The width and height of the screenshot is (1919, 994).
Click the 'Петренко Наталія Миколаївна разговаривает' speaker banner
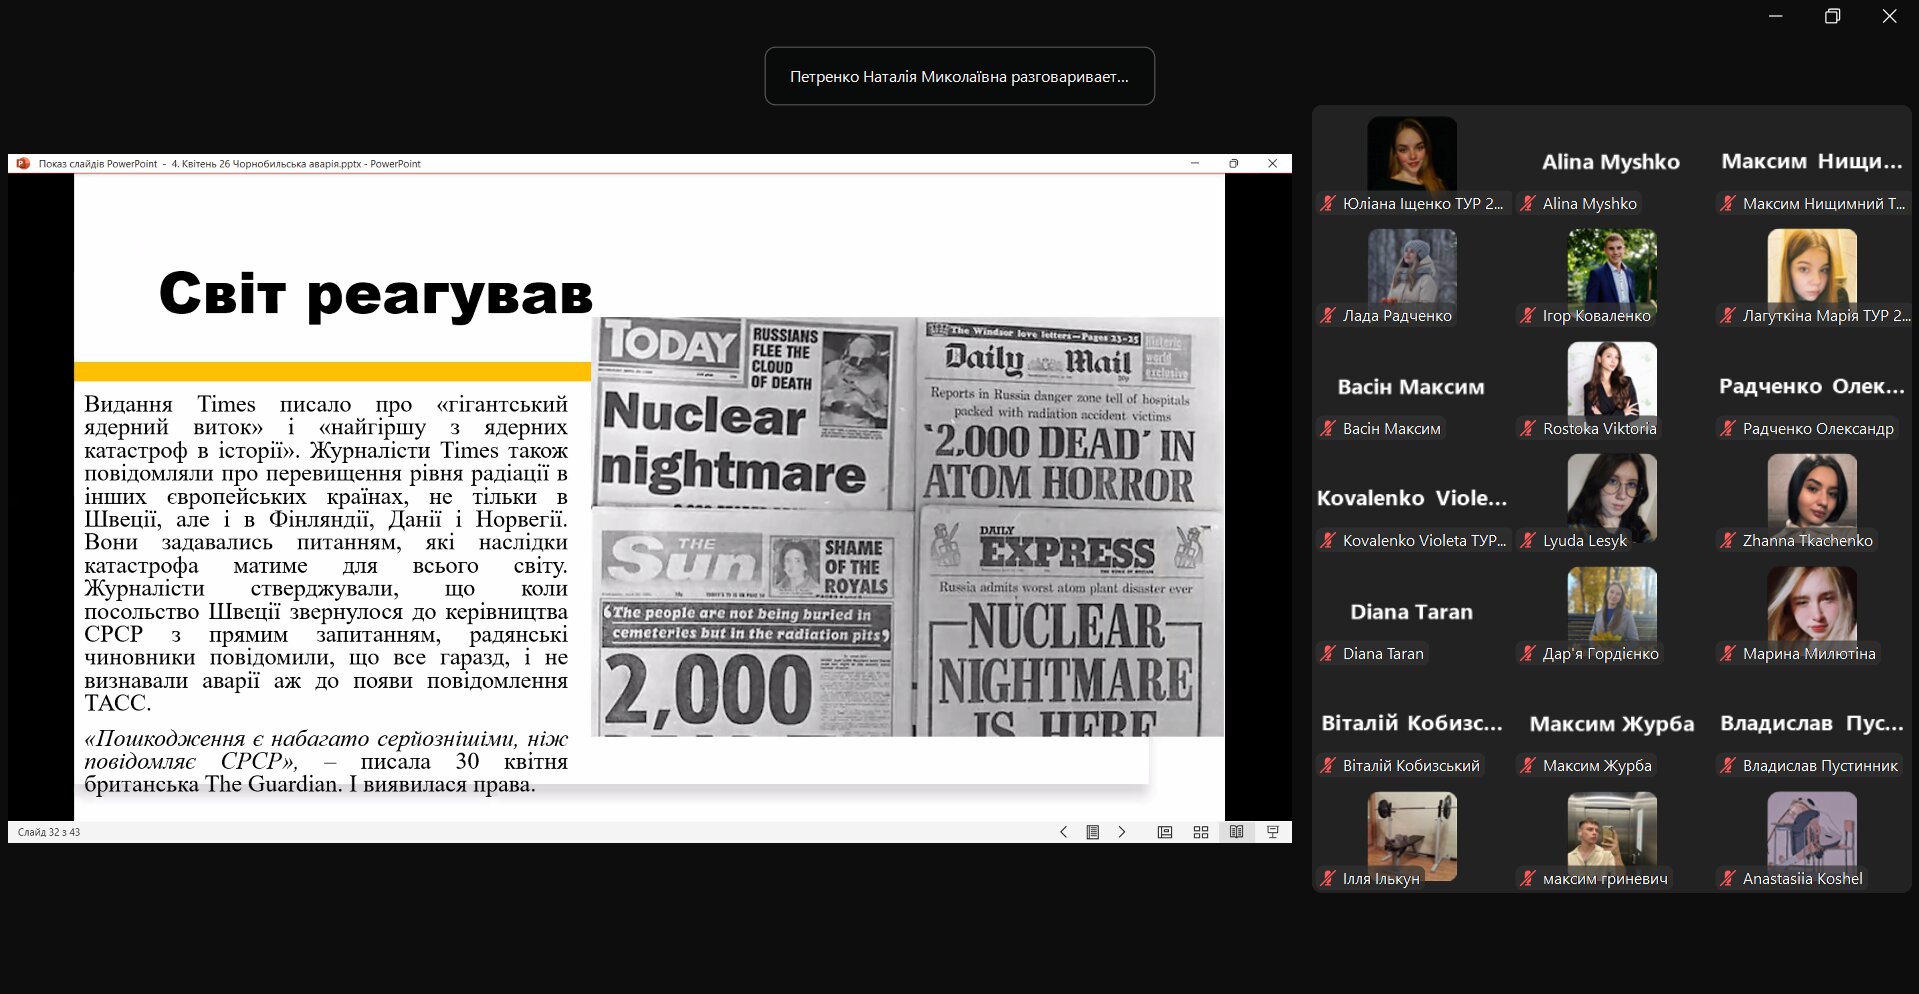pos(959,76)
